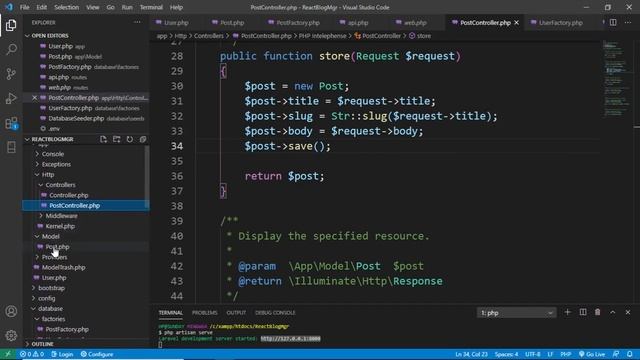Switch to the DEBUG CONSOLE tab
This screenshot has width=640, height=360.
275,313
